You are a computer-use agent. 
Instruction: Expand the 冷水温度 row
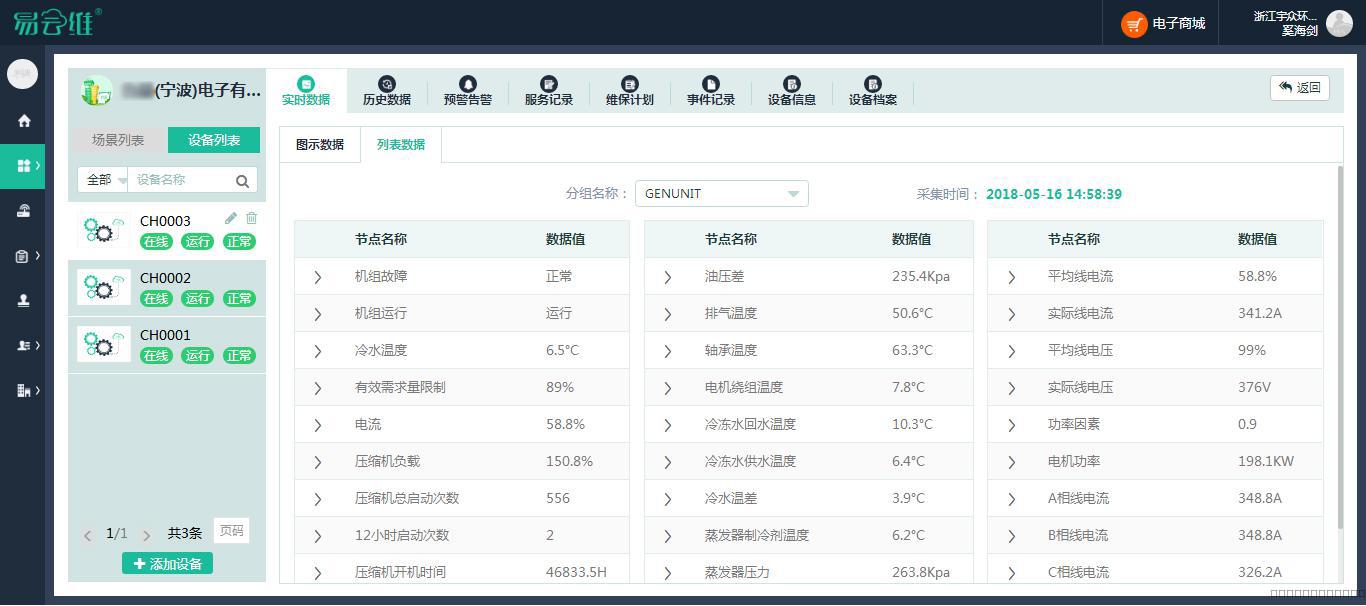pyautogui.click(x=318, y=351)
